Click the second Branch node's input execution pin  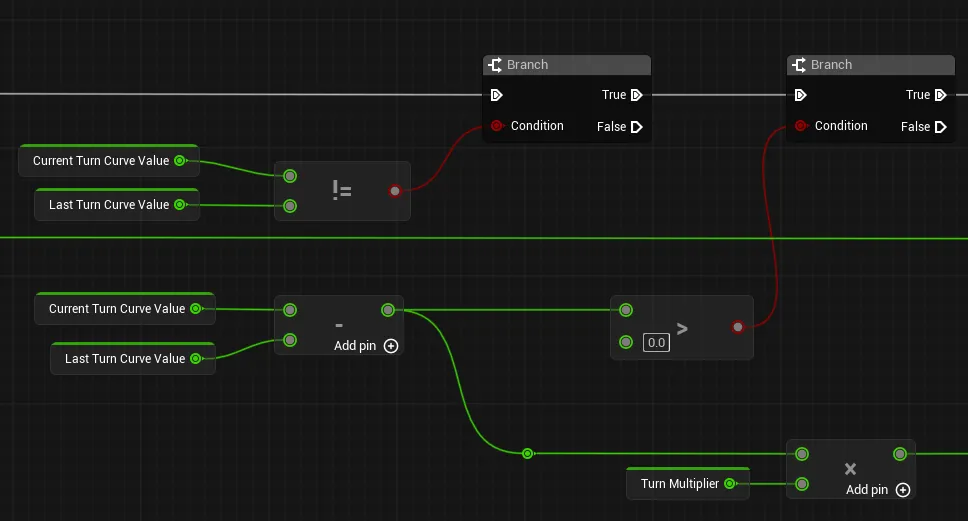(800, 95)
